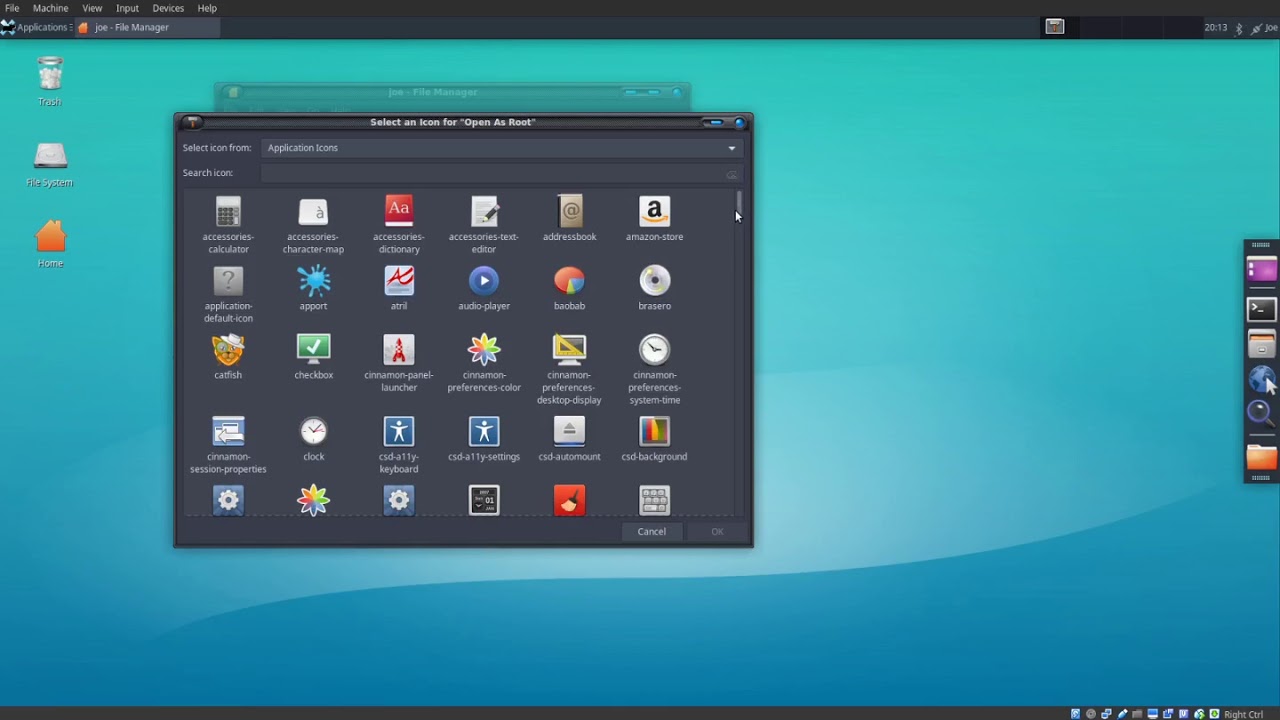Pick the csd-a11y-keyboard icon

coord(399,431)
